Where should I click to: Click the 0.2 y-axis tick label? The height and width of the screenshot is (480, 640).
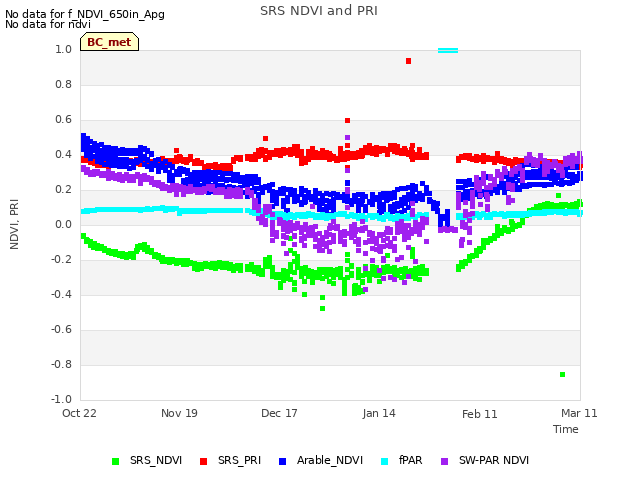click(63, 190)
